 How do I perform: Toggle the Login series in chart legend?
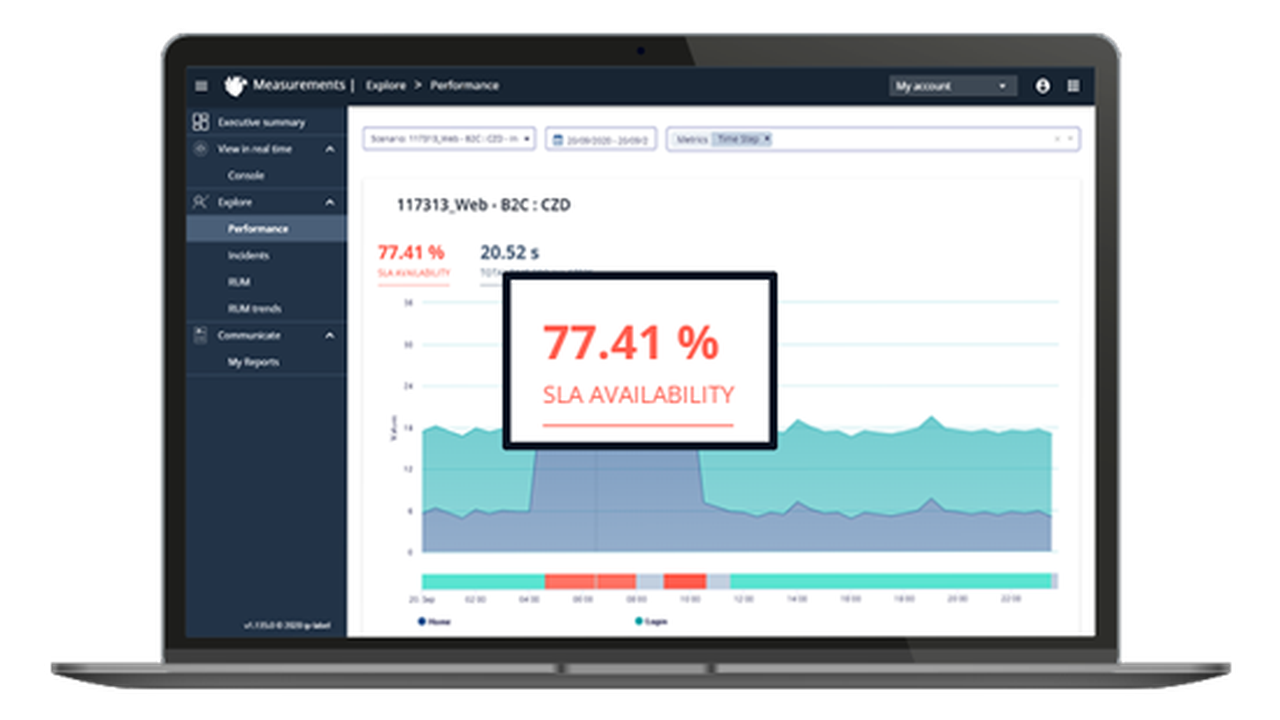(x=653, y=621)
